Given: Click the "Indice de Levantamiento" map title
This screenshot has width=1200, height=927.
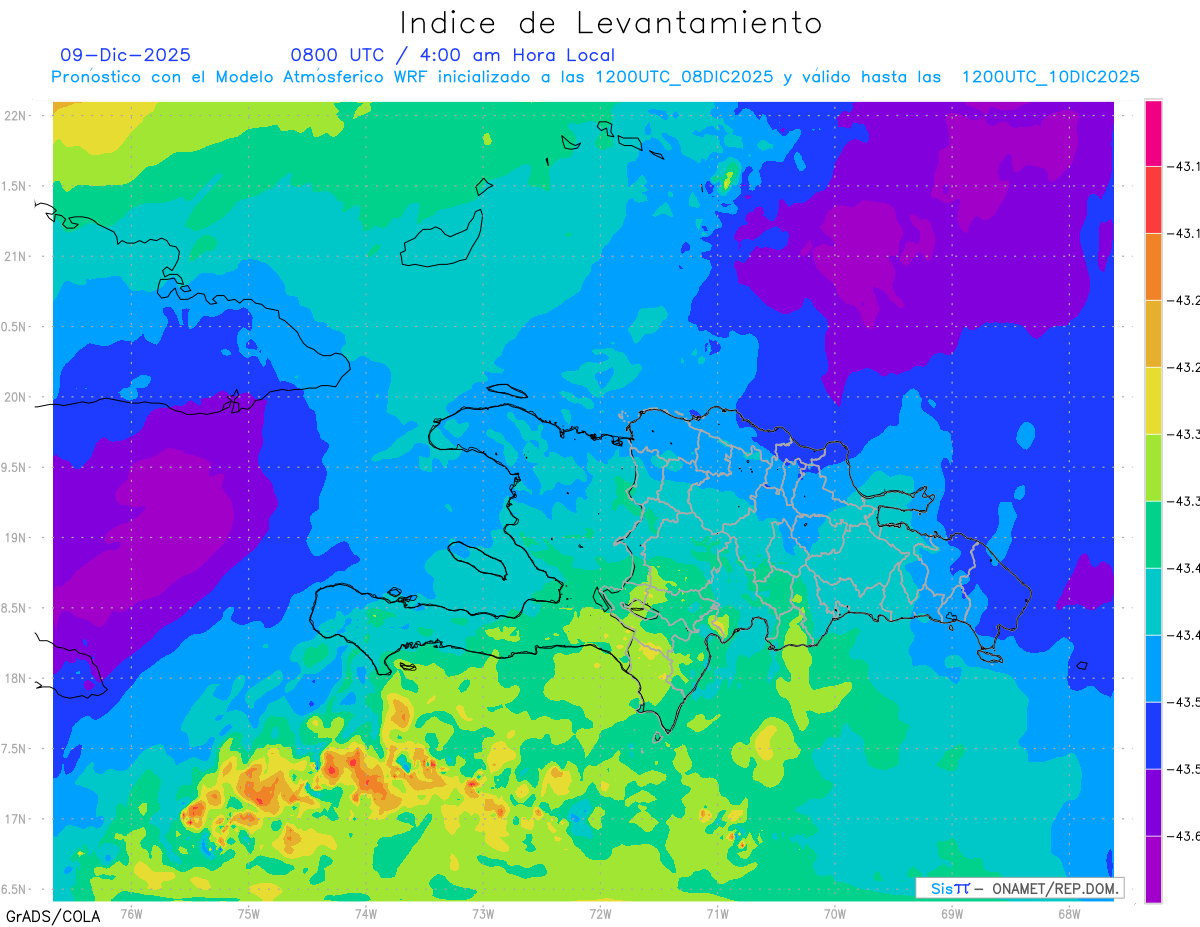Looking at the screenshot, I should [x=611, y=23].
